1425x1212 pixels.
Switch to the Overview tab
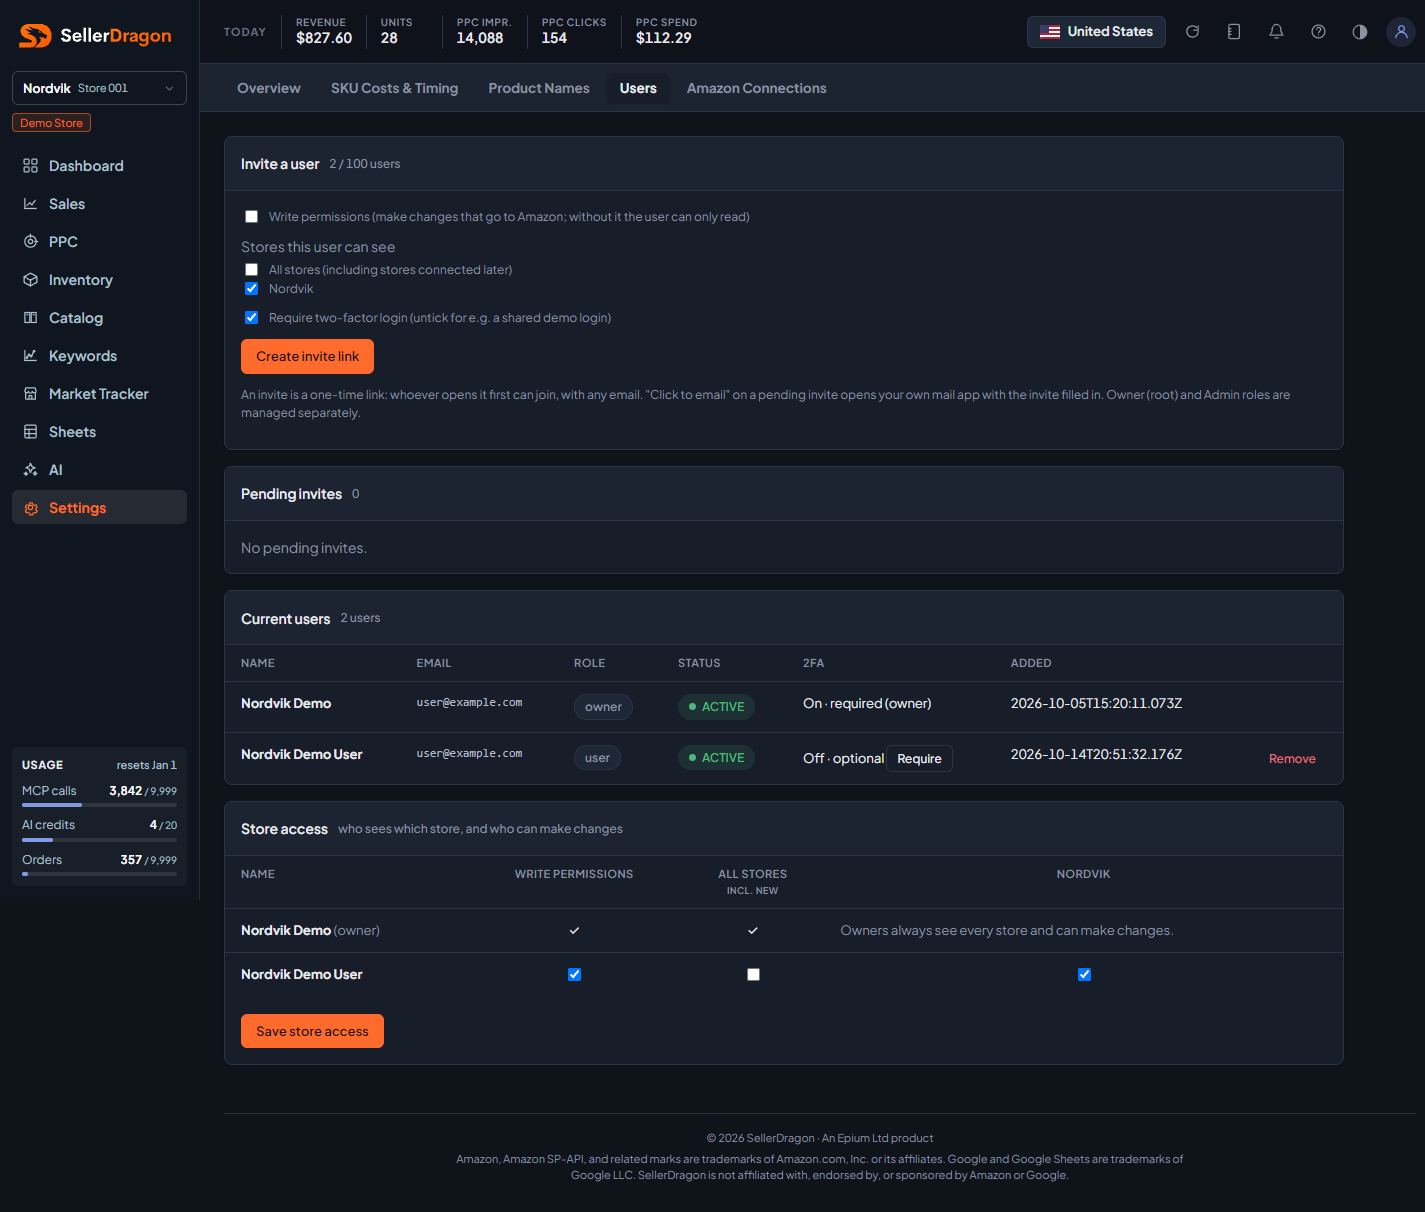pyautogui.click(x=269, y=88)
